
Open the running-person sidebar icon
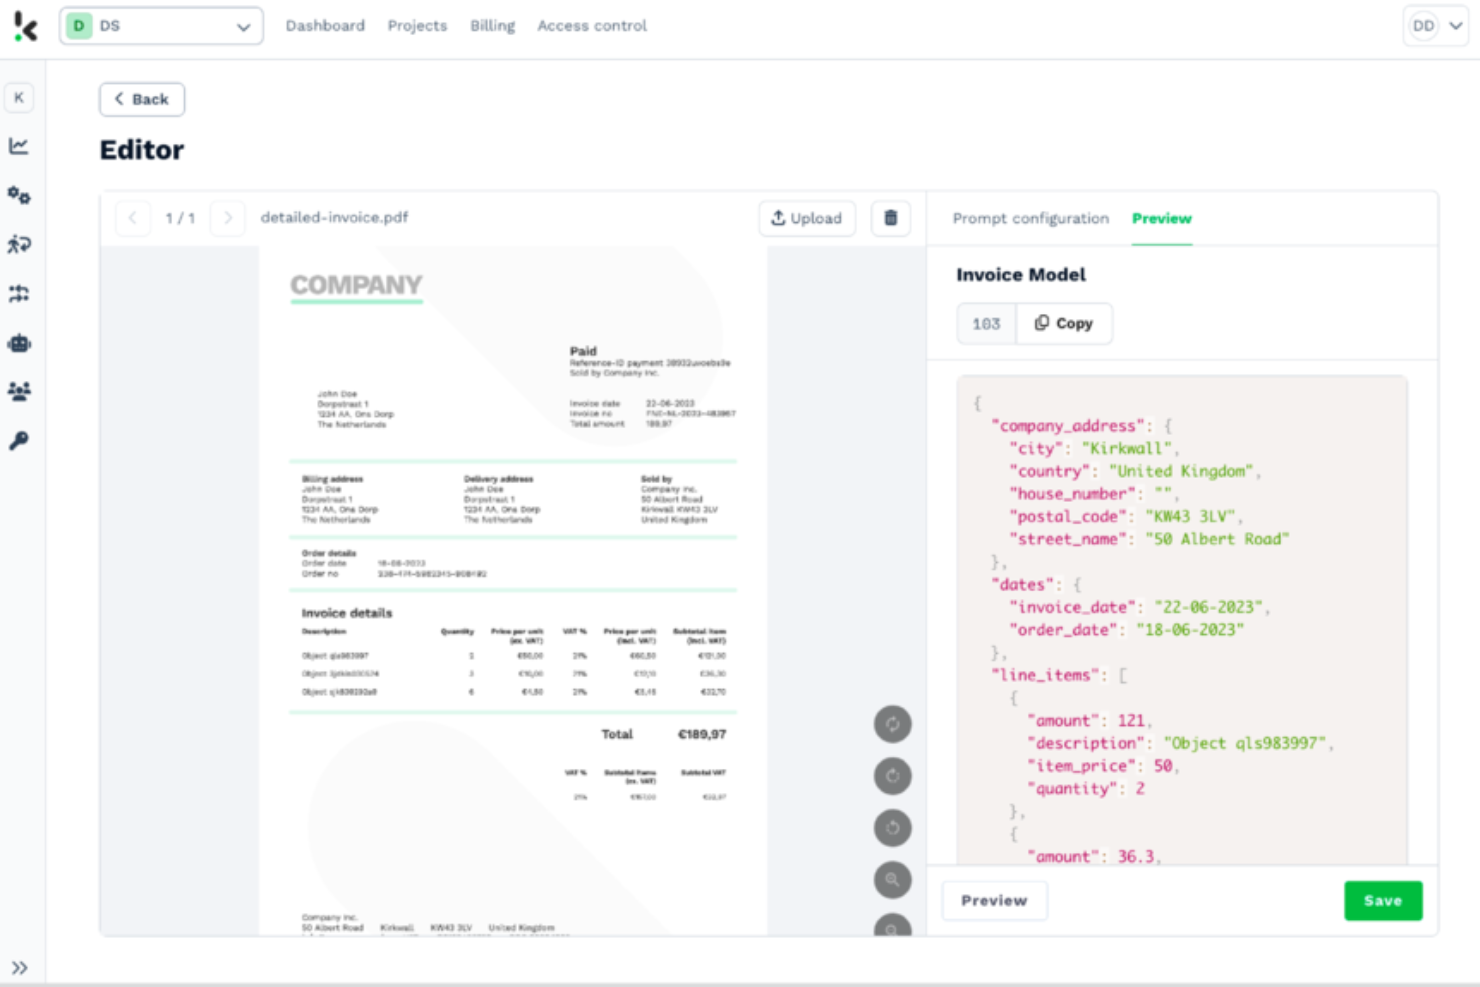[x=19, y=244]
